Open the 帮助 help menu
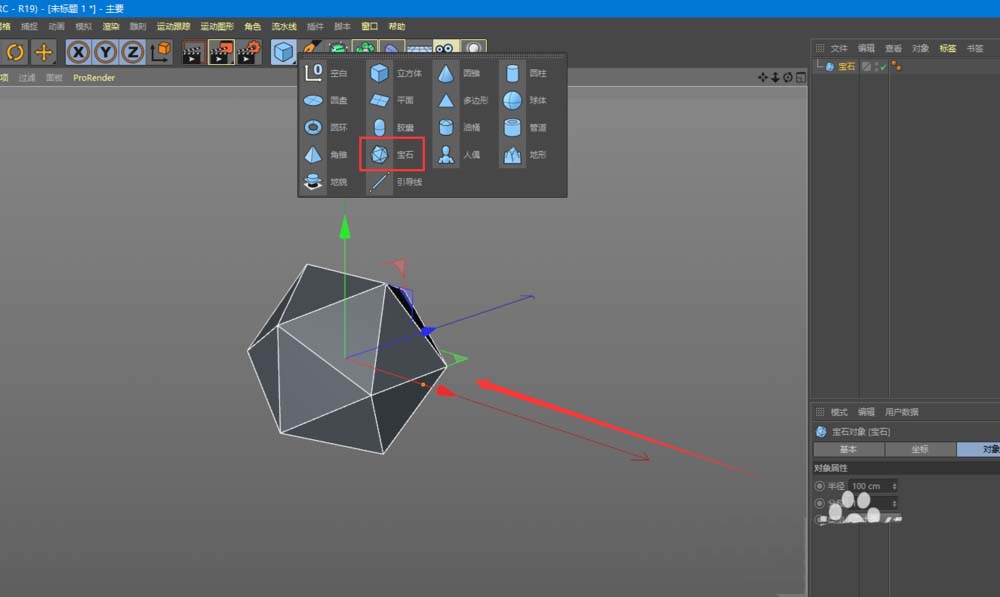The height and width of the screenshot is (597, 1000). [397, 26]
